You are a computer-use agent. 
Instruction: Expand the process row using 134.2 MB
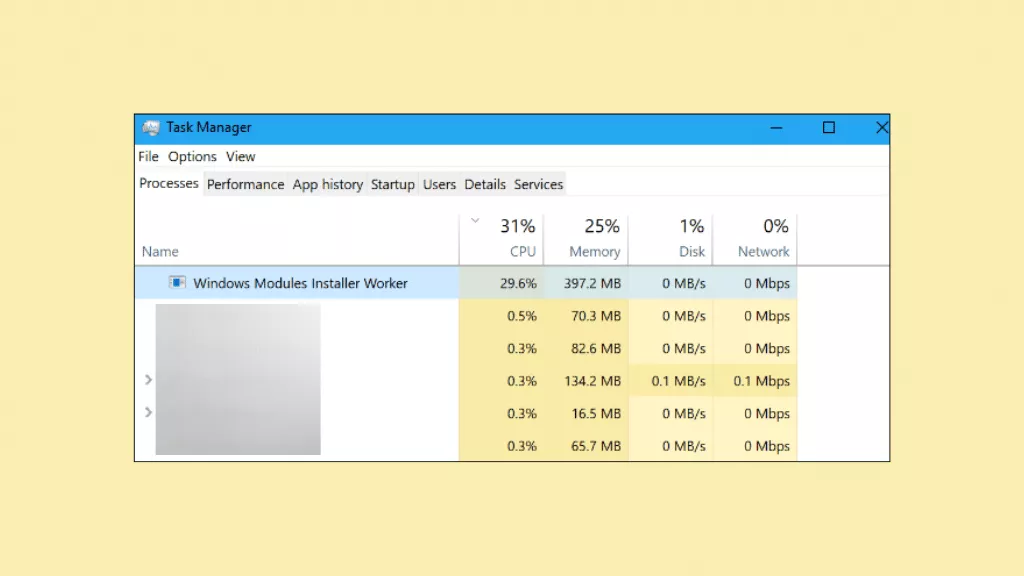tap(148, 379)
